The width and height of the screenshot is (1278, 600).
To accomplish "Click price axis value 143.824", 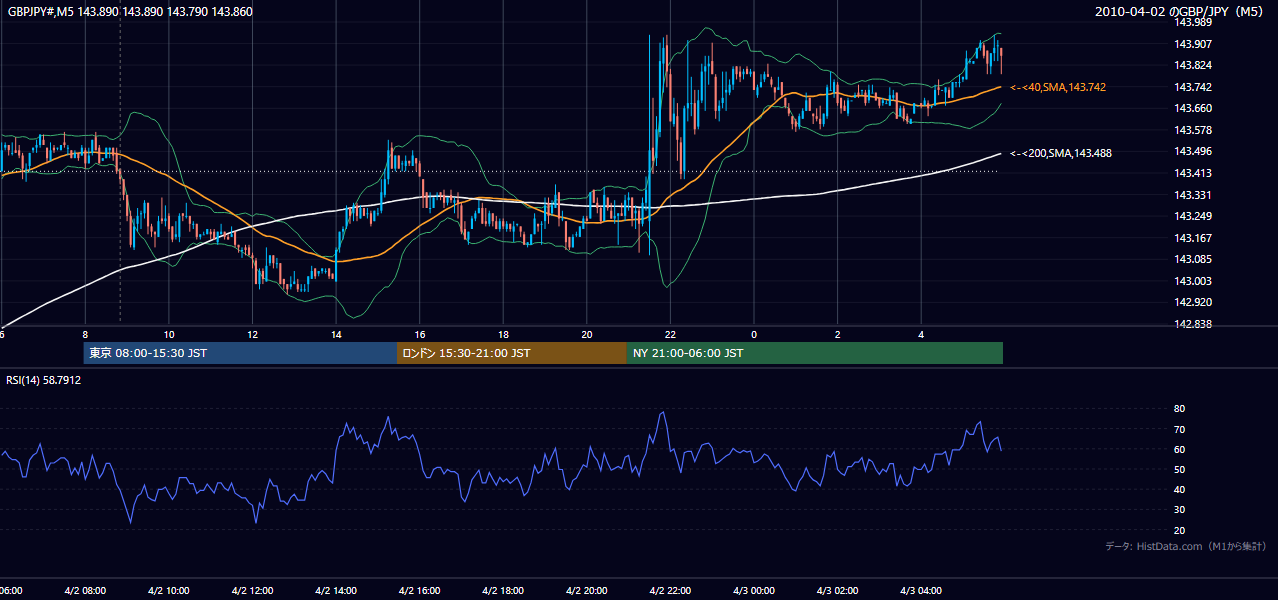I will point(1193,65).
